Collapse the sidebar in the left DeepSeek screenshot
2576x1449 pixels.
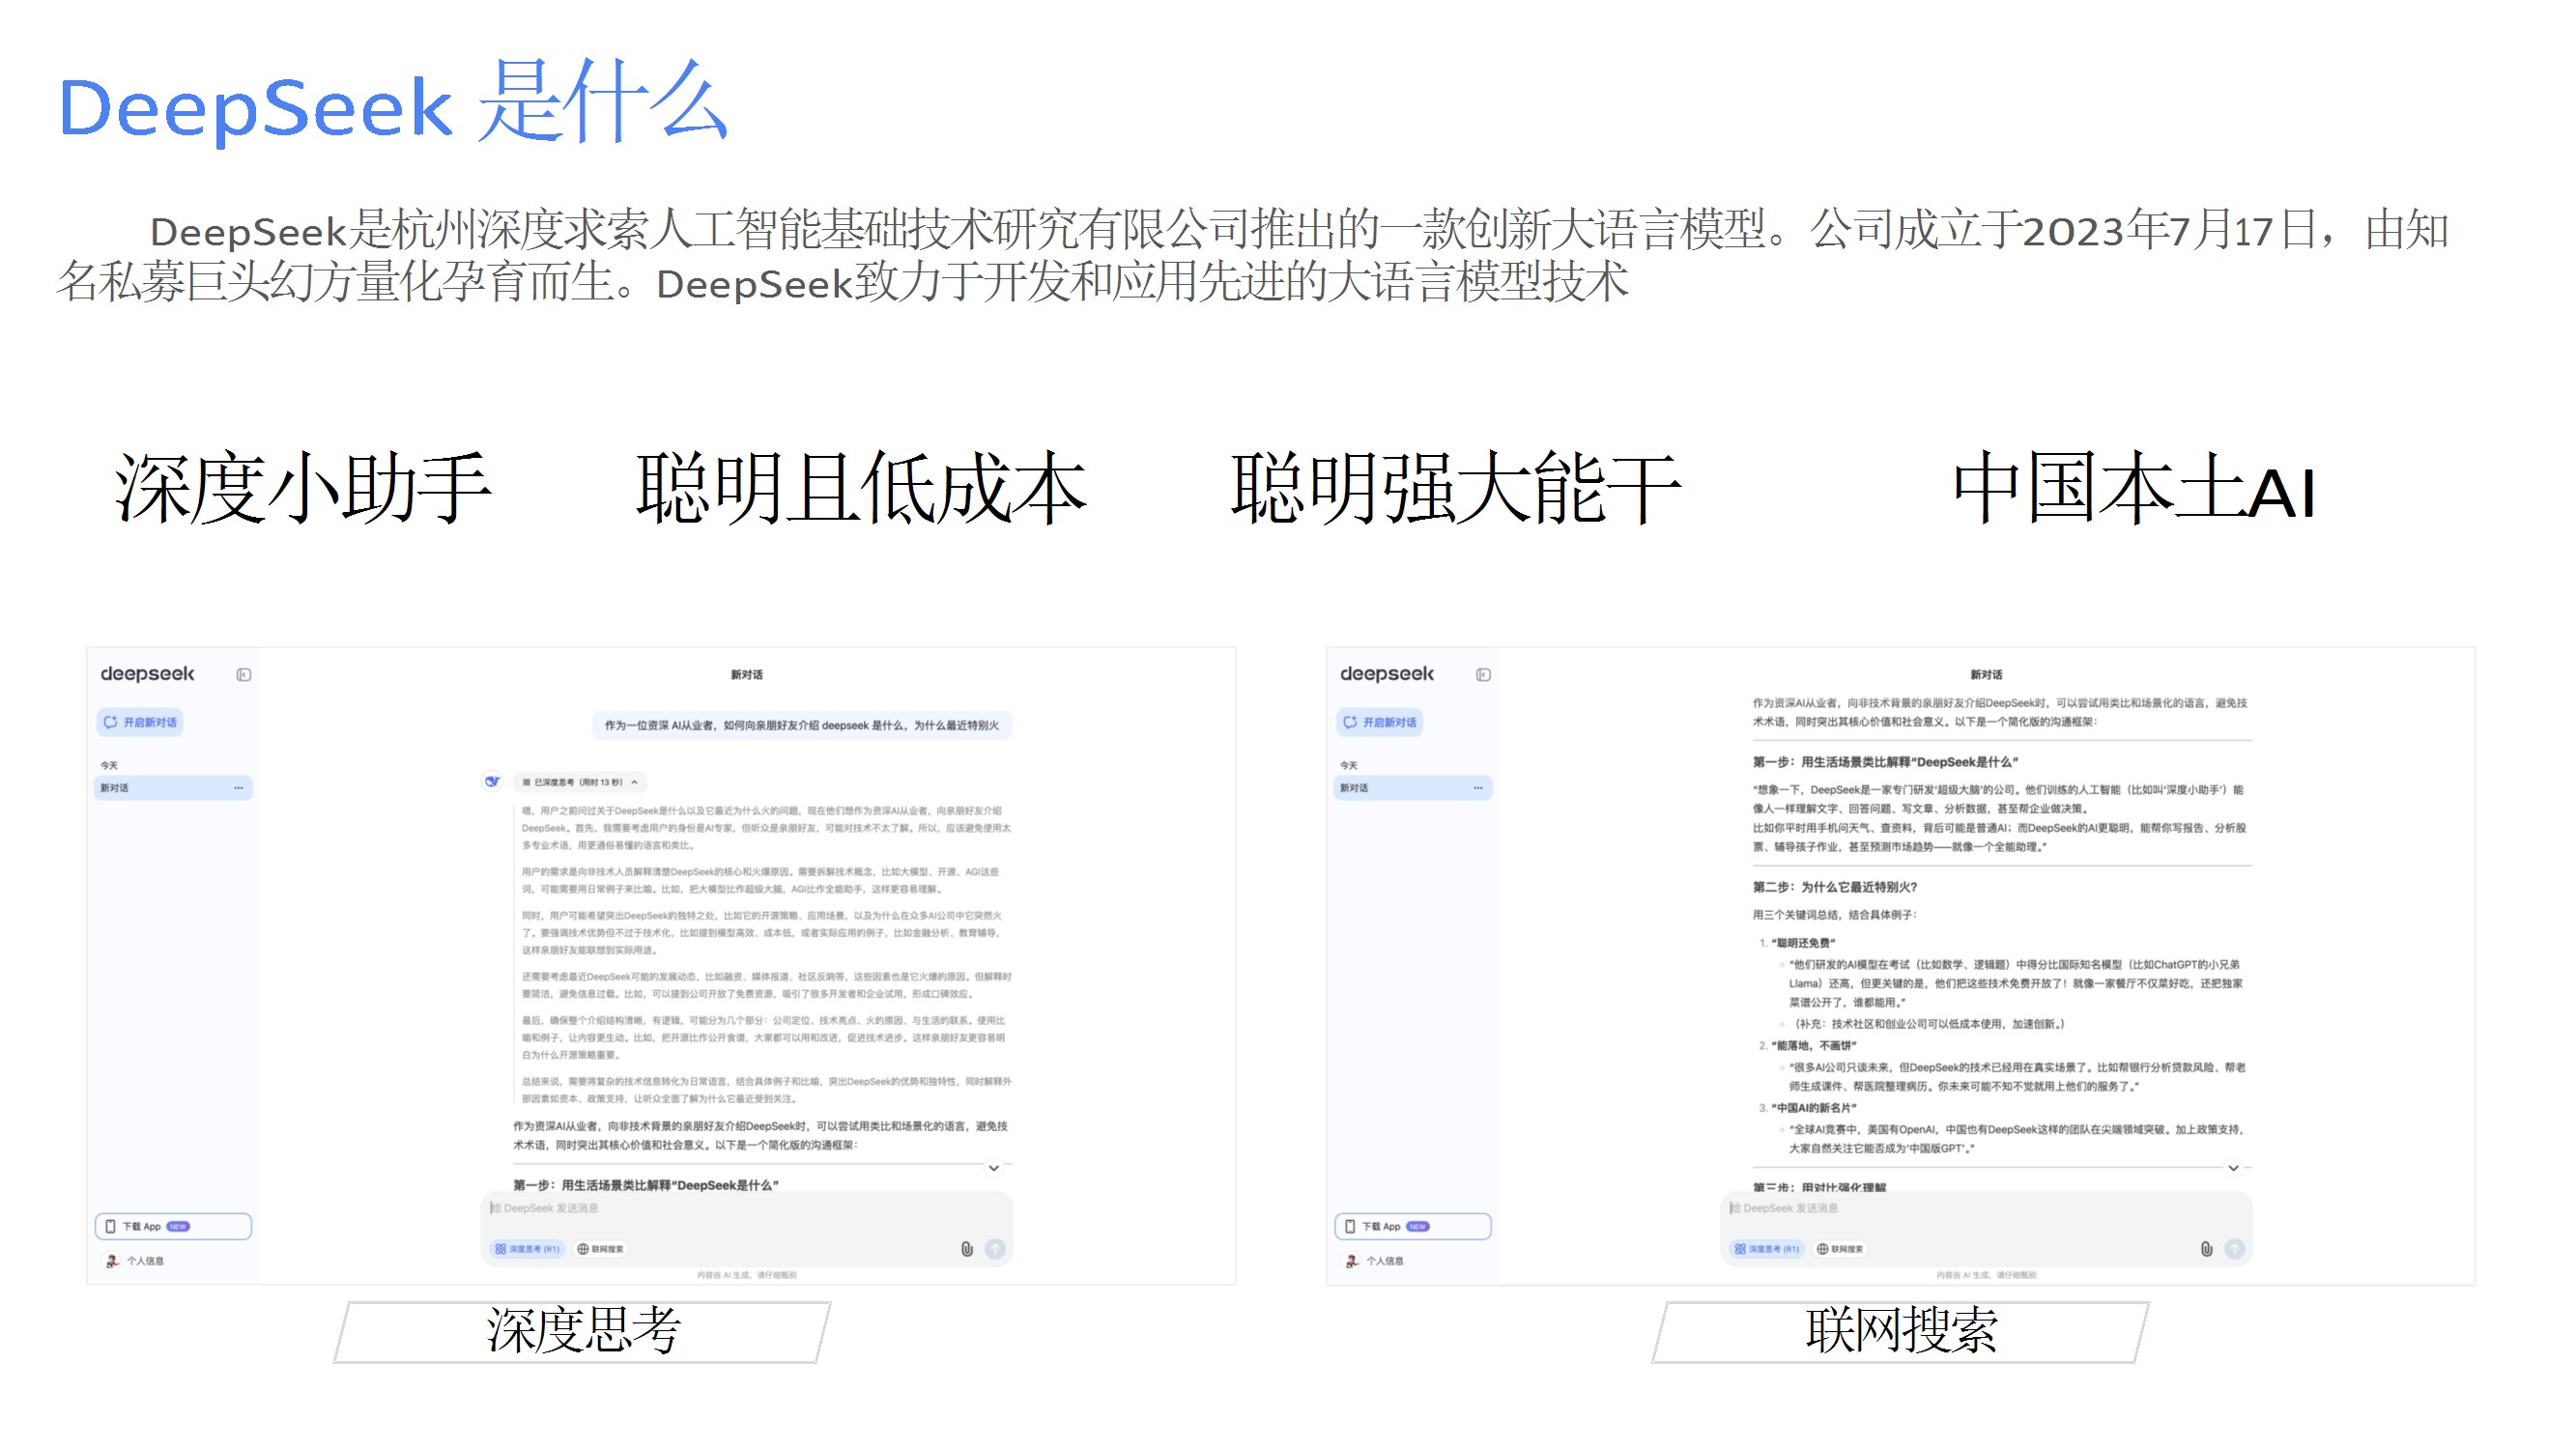pyautogui.click(x=243, y=675)
